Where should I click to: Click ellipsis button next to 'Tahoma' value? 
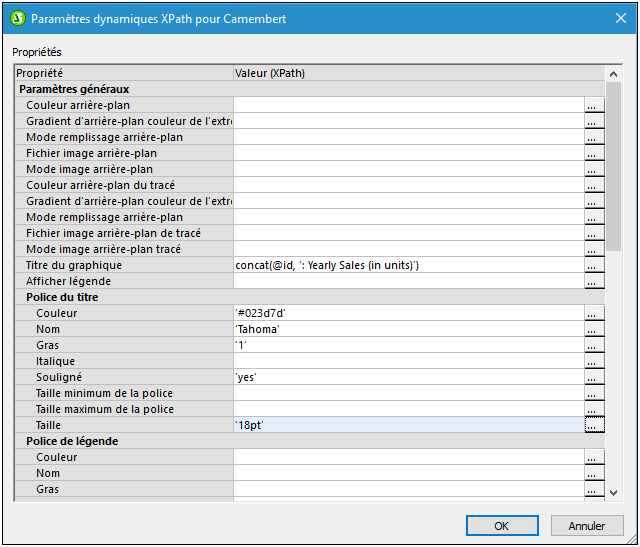594,329
